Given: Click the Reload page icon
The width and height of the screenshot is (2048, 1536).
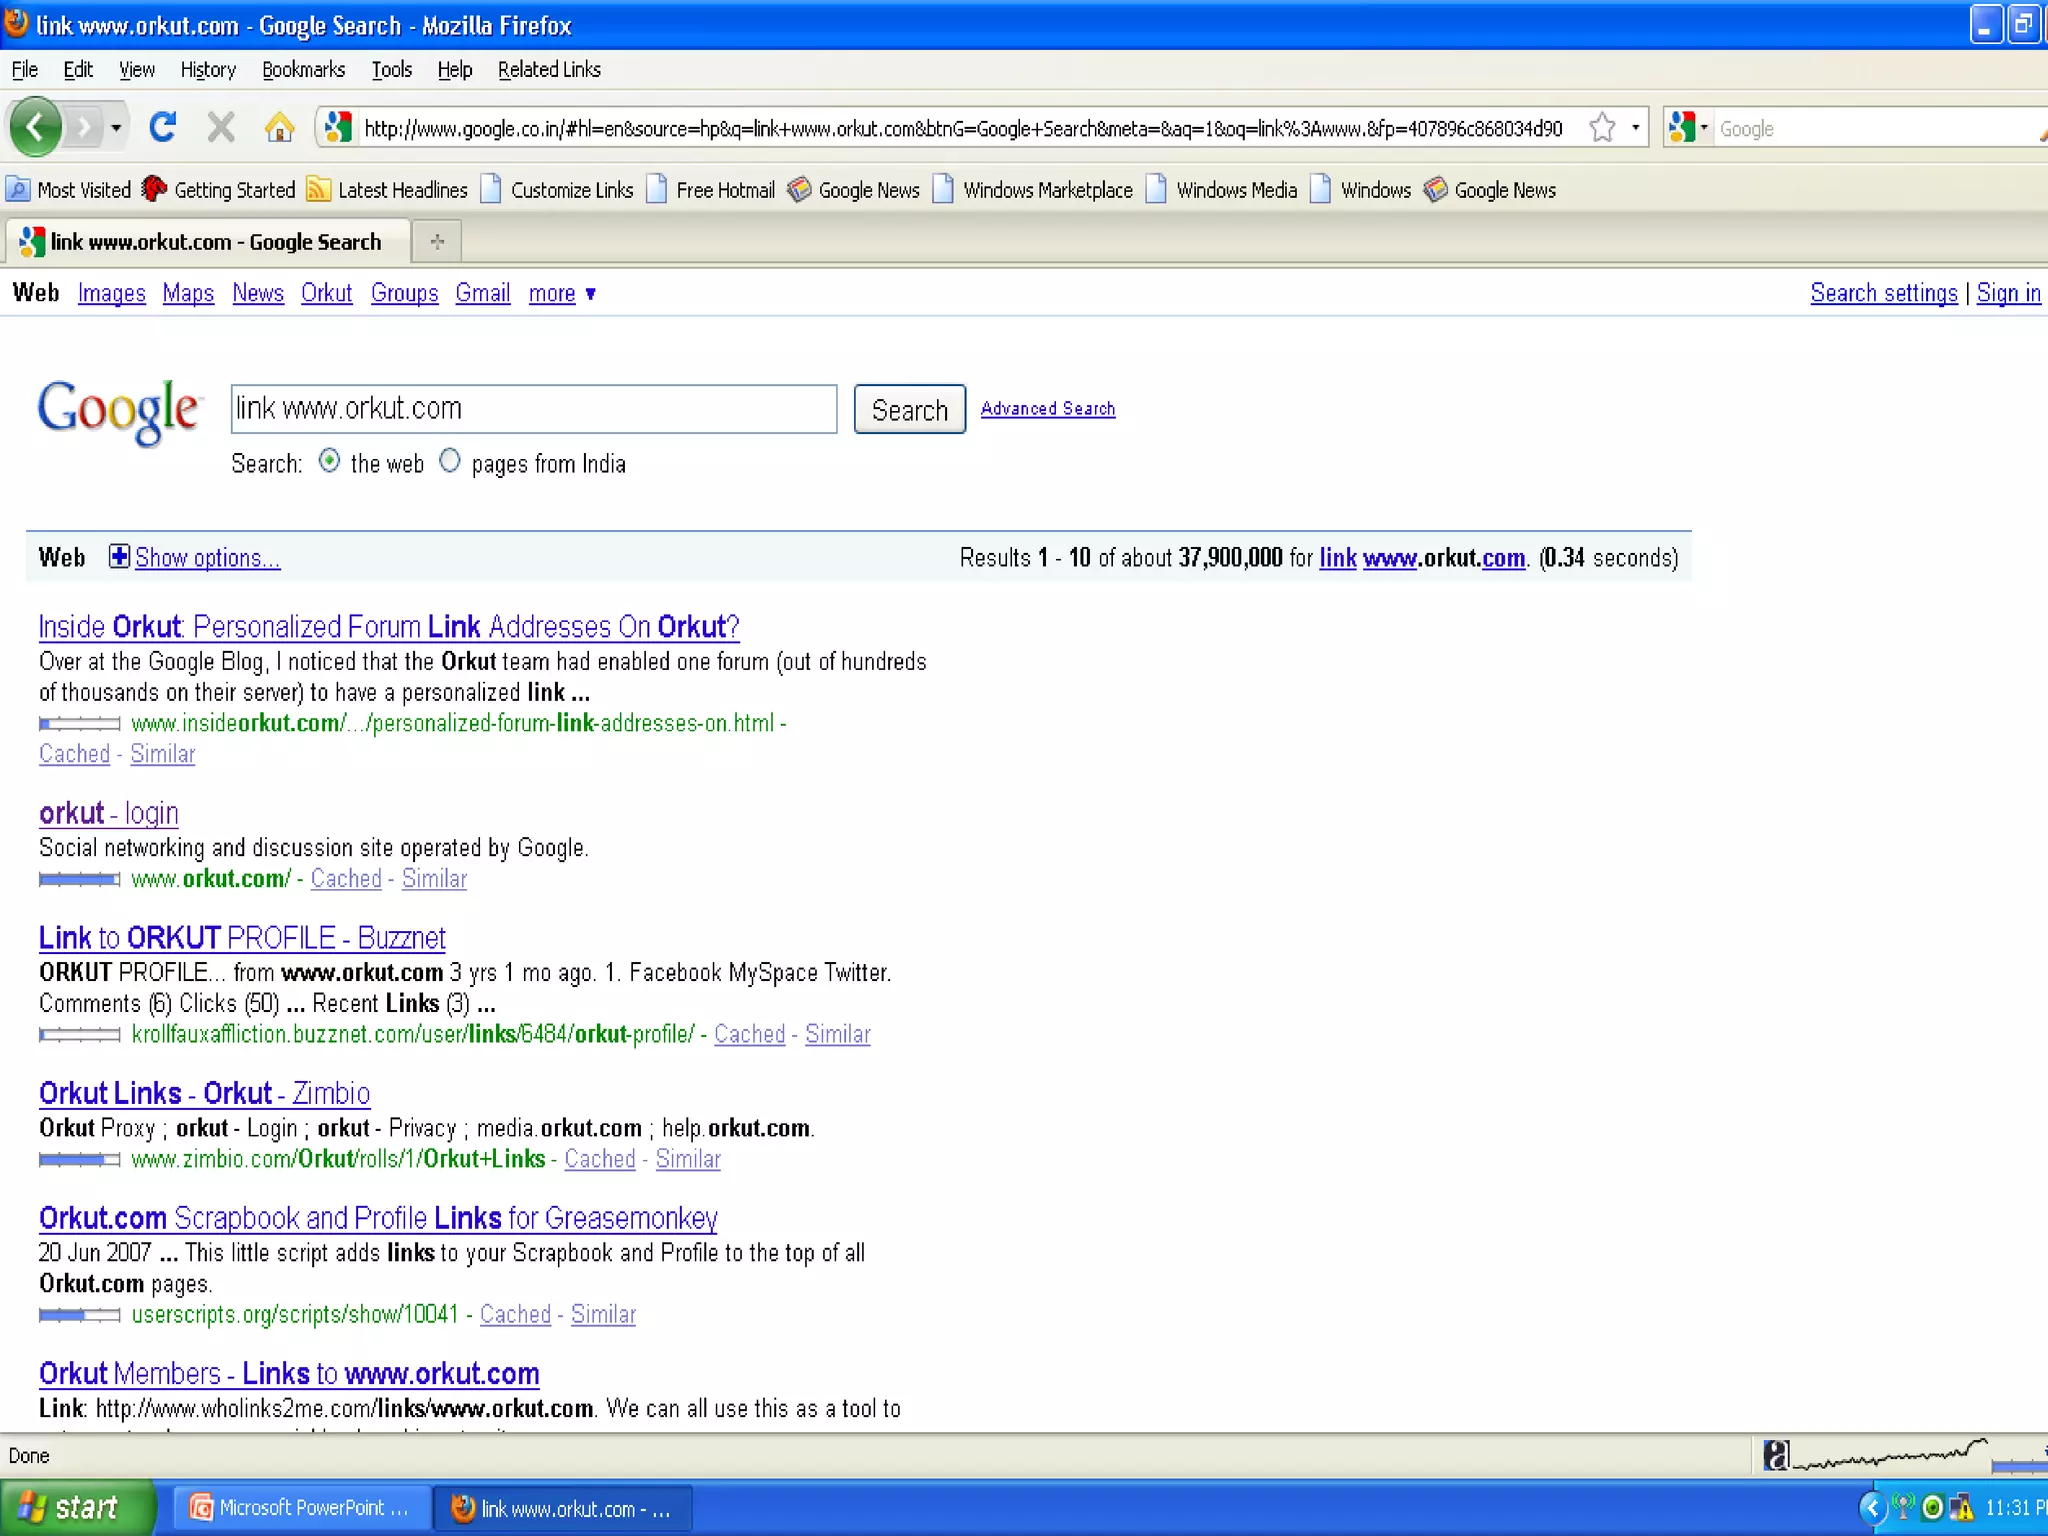Looking at the screenshot, I should 162,127.
